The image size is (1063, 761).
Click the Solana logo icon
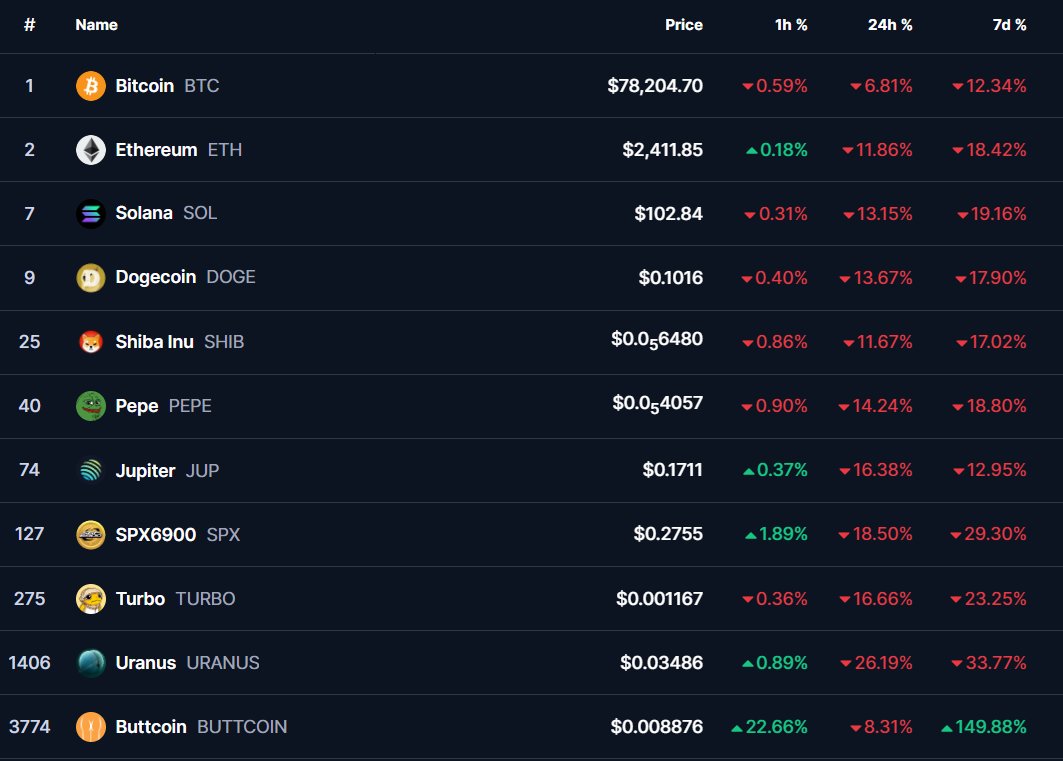91,213
